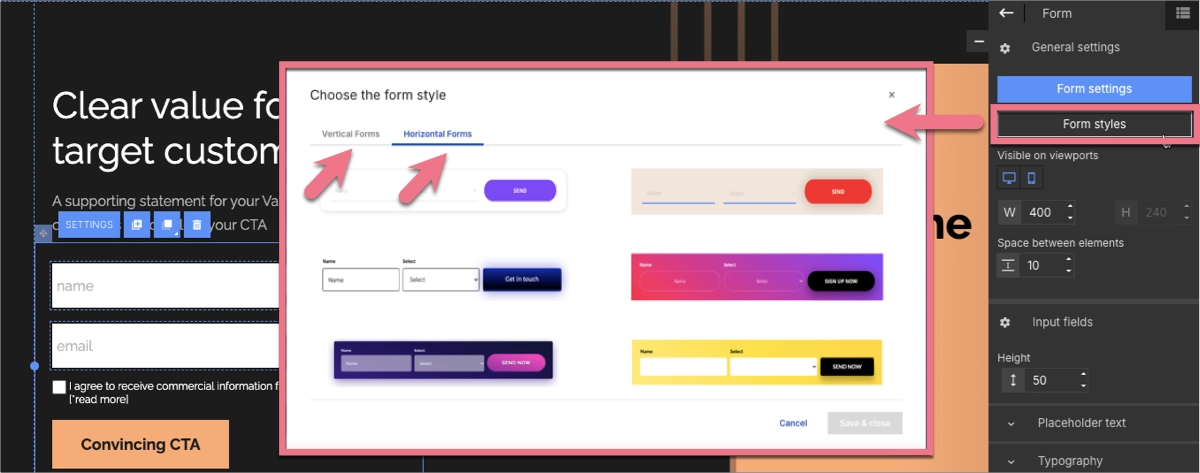This screenshot has height=473, width=1200.
Task: Click the minus button above the orange canvas
Action: point(980,41)
